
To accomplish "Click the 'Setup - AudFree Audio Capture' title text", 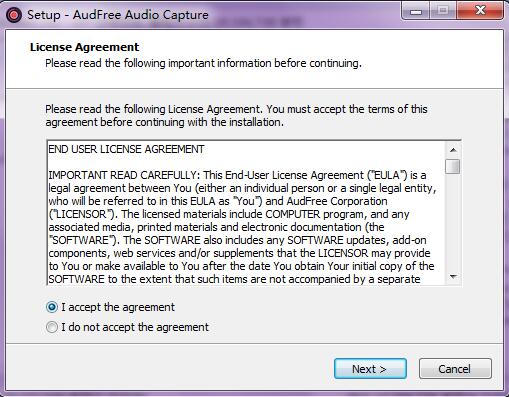I will (x=118, y=15).
